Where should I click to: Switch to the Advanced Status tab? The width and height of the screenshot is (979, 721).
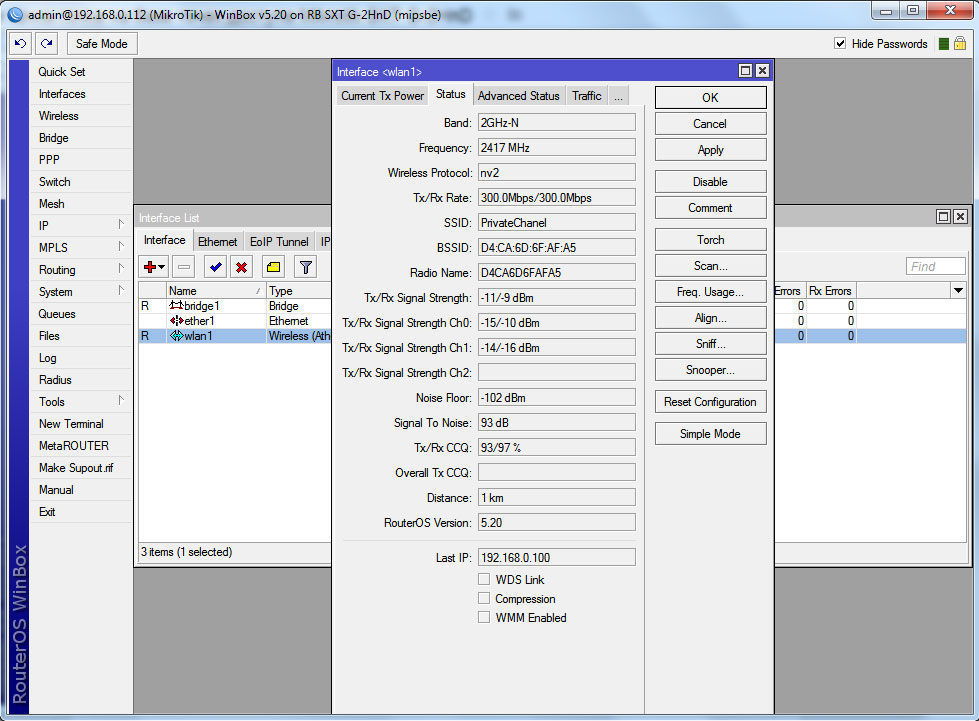point(518,96)
